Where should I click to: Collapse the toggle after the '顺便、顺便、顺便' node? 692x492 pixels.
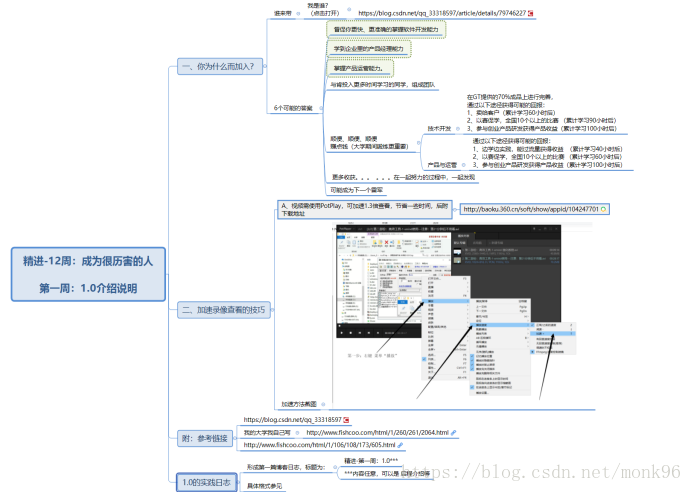click(x=419, y=143)
